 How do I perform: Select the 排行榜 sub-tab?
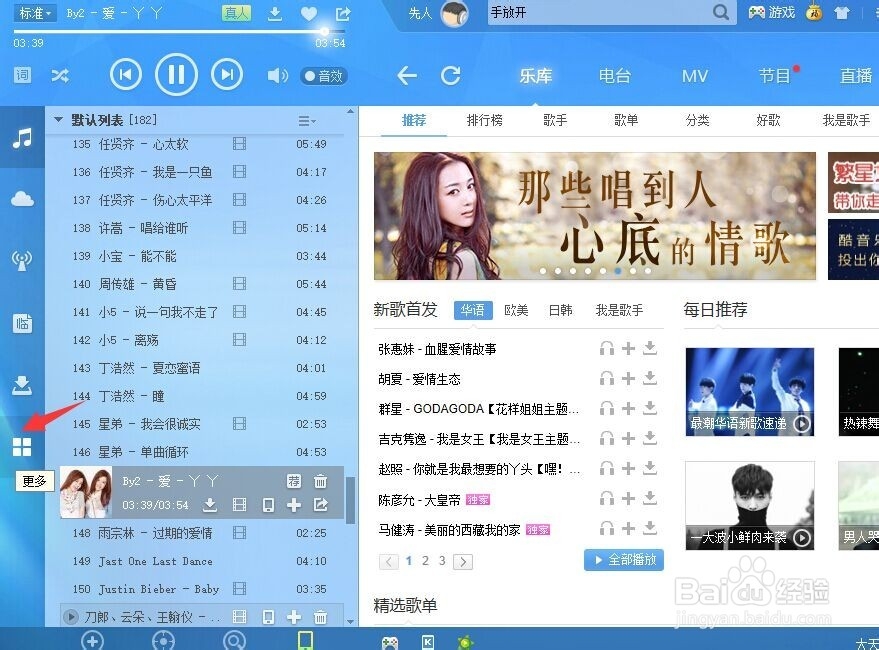(x=484, y=120)
